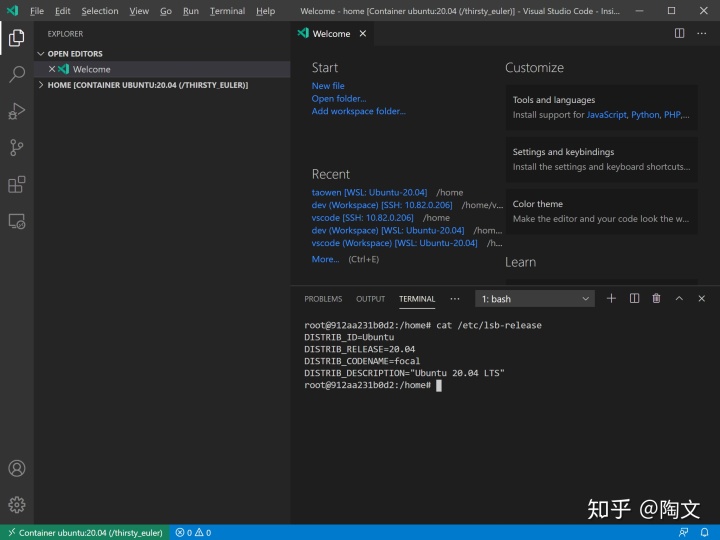Open the Explorer view in activity bar
Viewport: 720px width, 540px height.
click(x=17, y=38)
